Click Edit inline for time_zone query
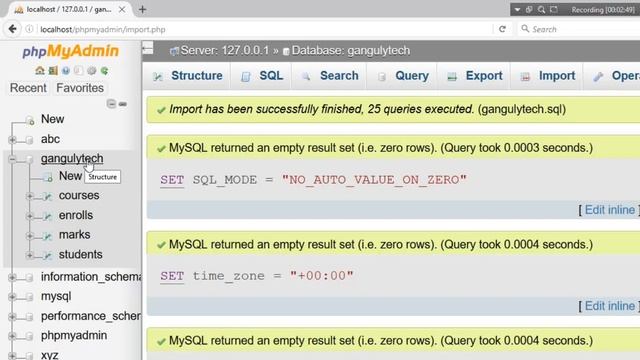This screenshot has height=360, width=640. [x=610, y=306]
